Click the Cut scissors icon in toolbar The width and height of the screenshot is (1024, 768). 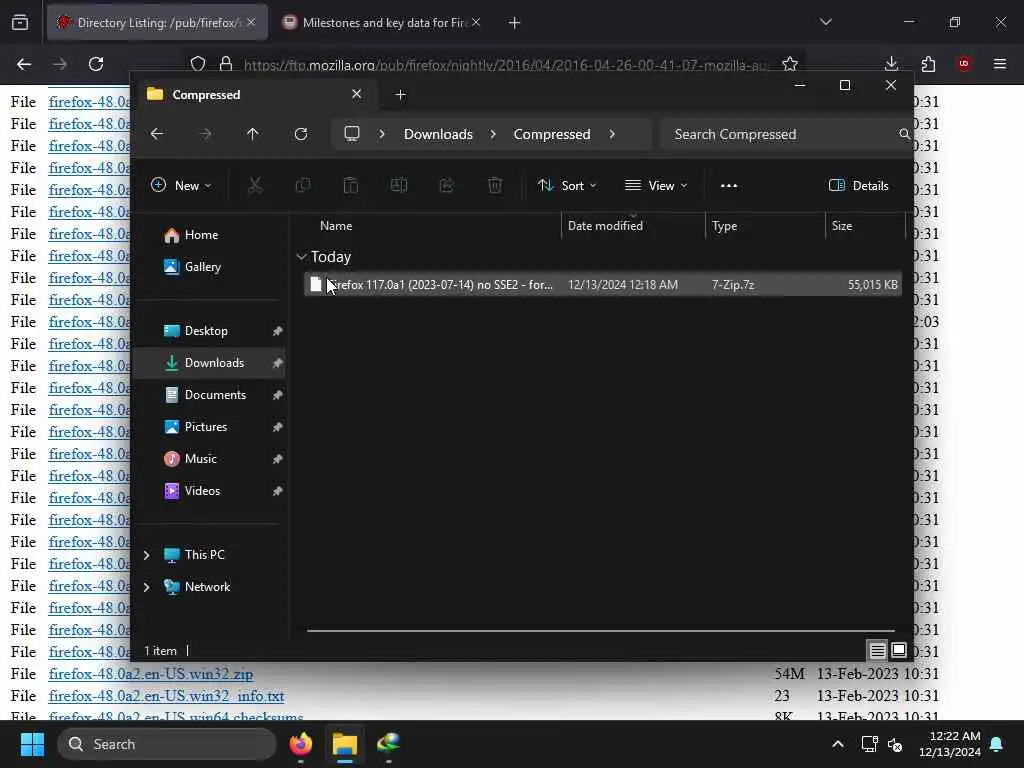point(255,185)
